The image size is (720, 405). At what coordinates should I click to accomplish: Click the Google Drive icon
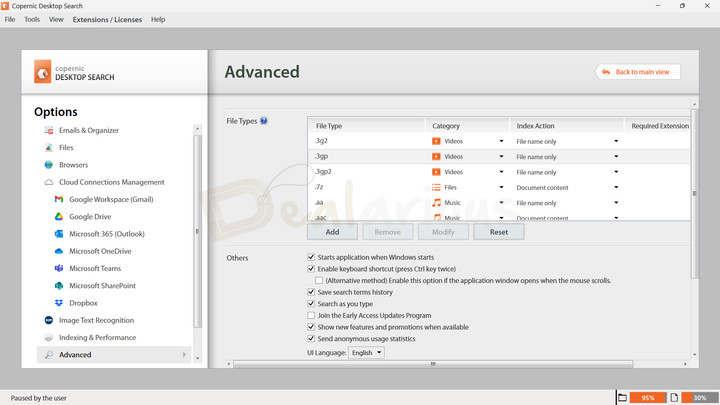point(59,217)
